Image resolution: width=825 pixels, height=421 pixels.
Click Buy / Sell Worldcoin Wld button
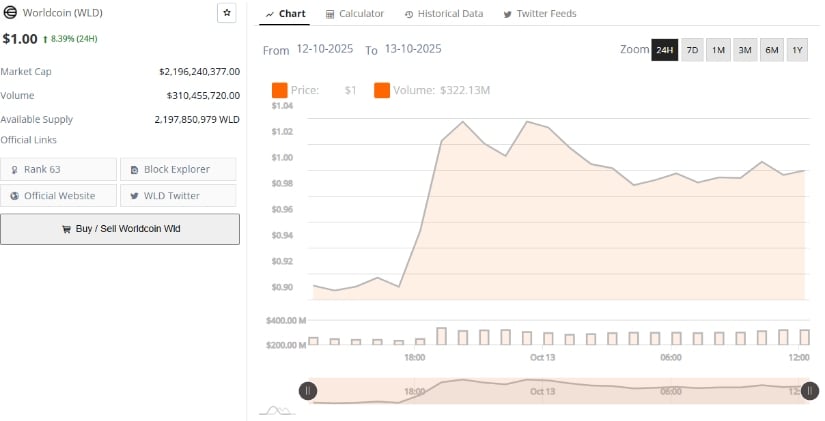coord(120,229)
